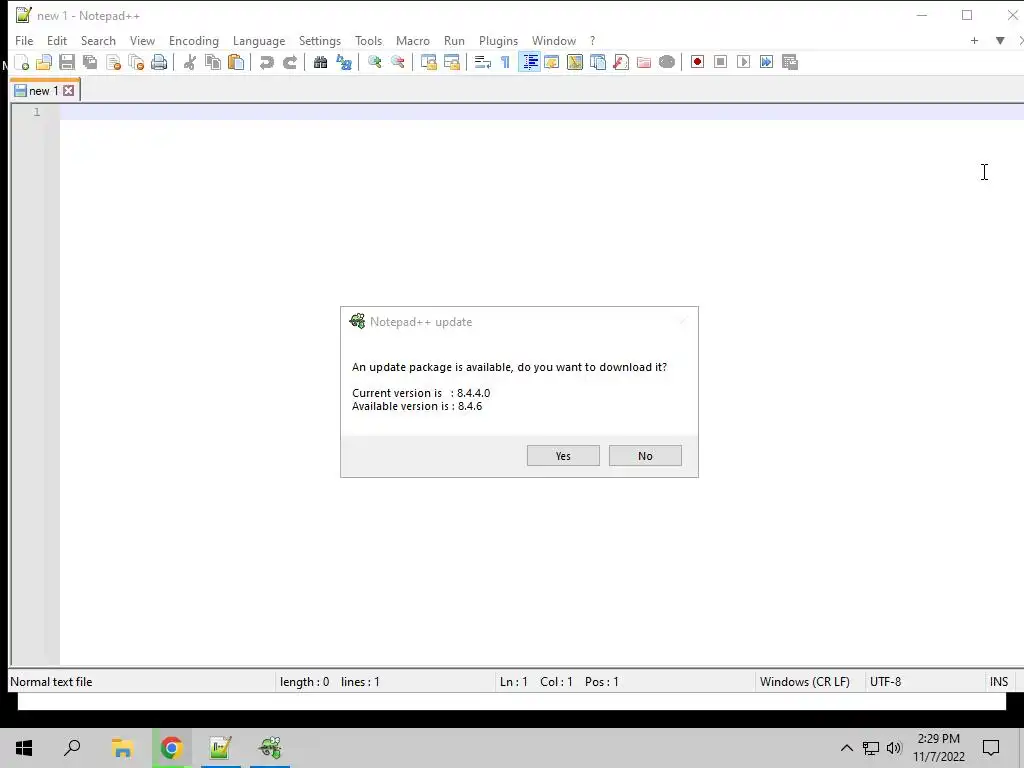
Task: Open the View menu
Action: 142,40
